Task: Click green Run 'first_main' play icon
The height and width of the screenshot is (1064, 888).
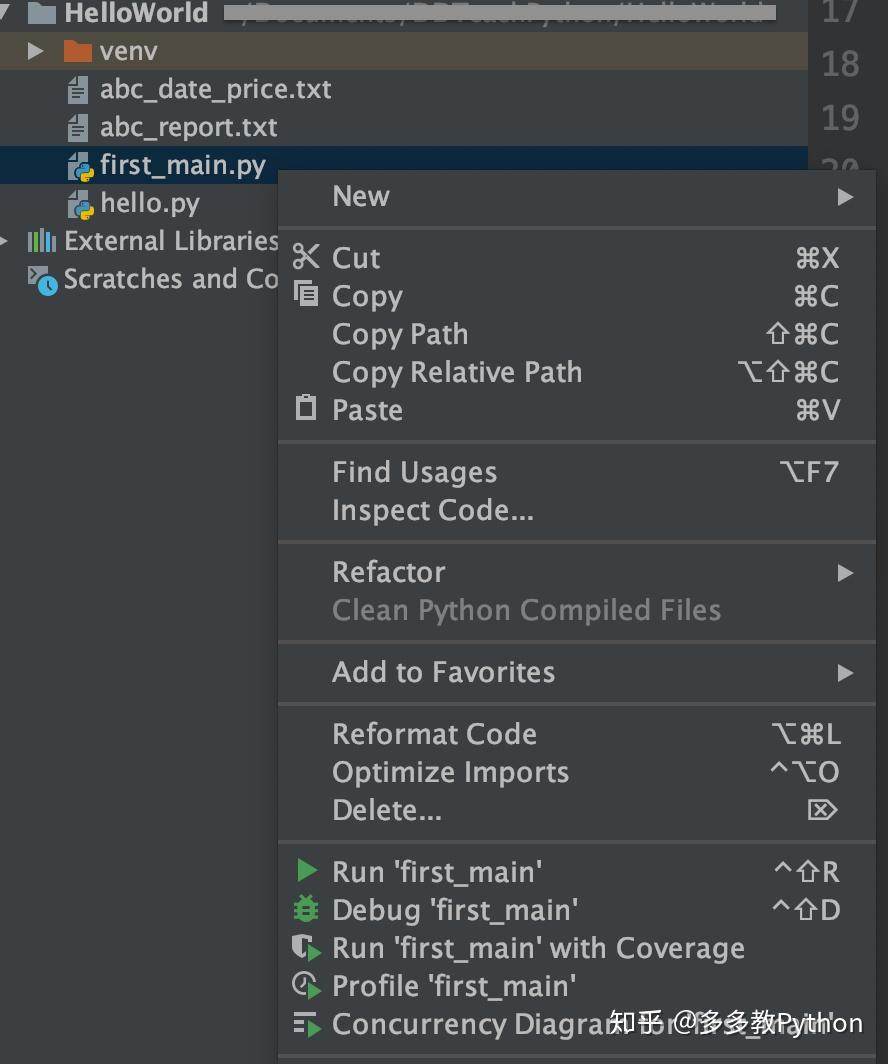Action: [307, 870]
